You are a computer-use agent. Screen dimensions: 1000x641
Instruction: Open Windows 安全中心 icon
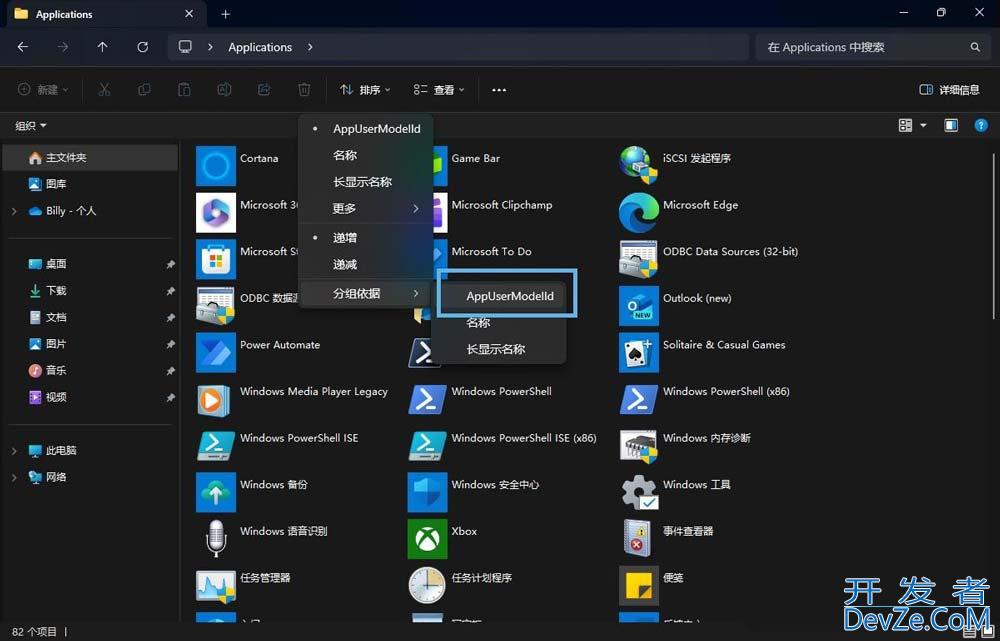click(427, 492)
